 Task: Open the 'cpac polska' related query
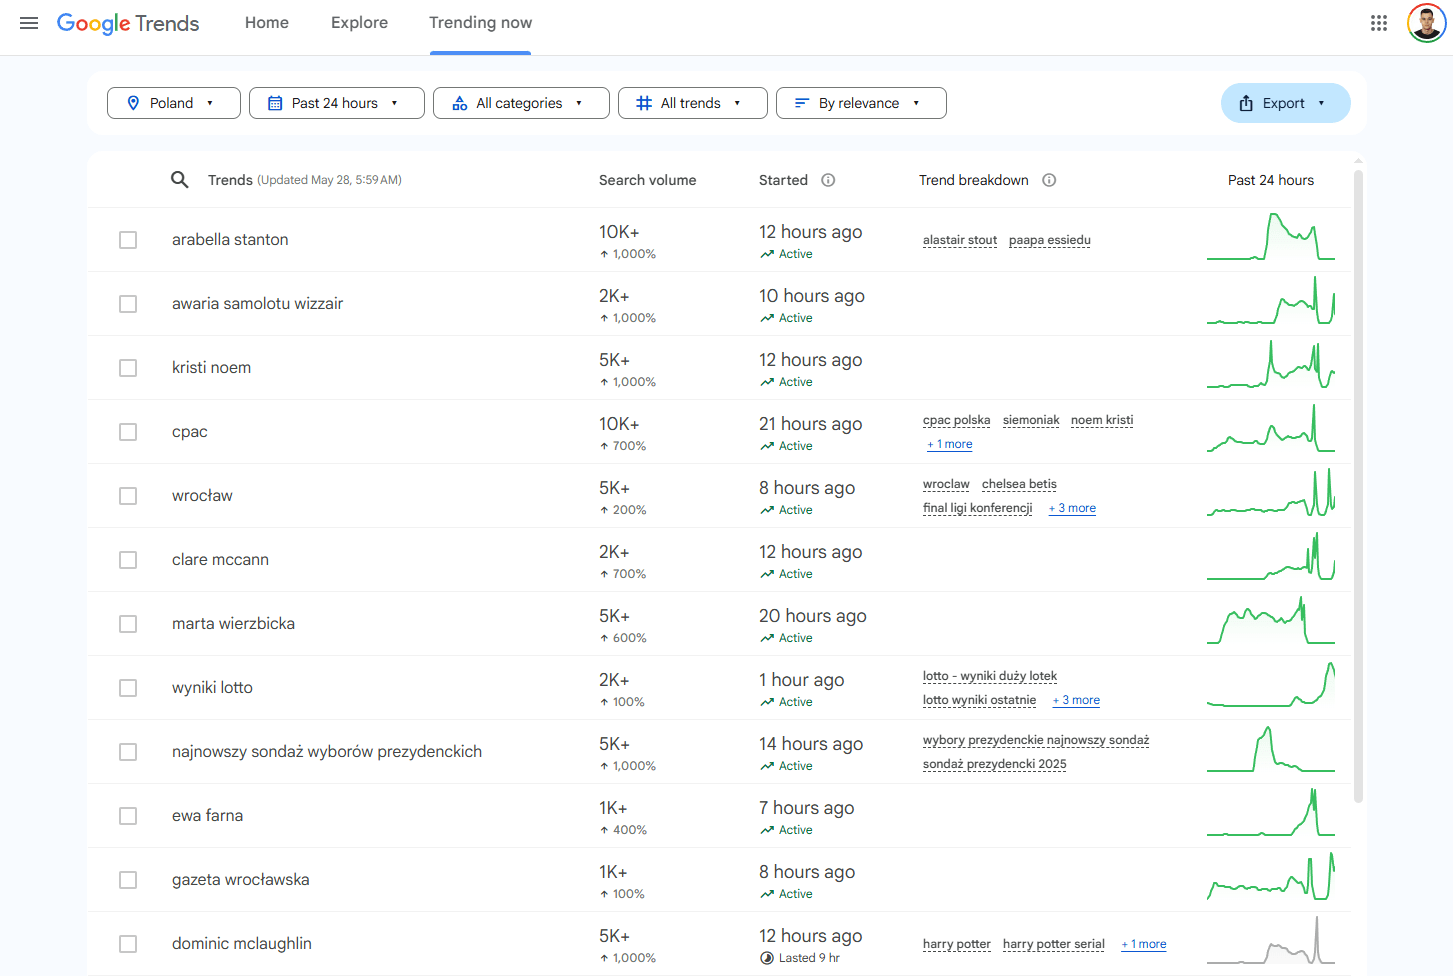[x=957, y=420]
